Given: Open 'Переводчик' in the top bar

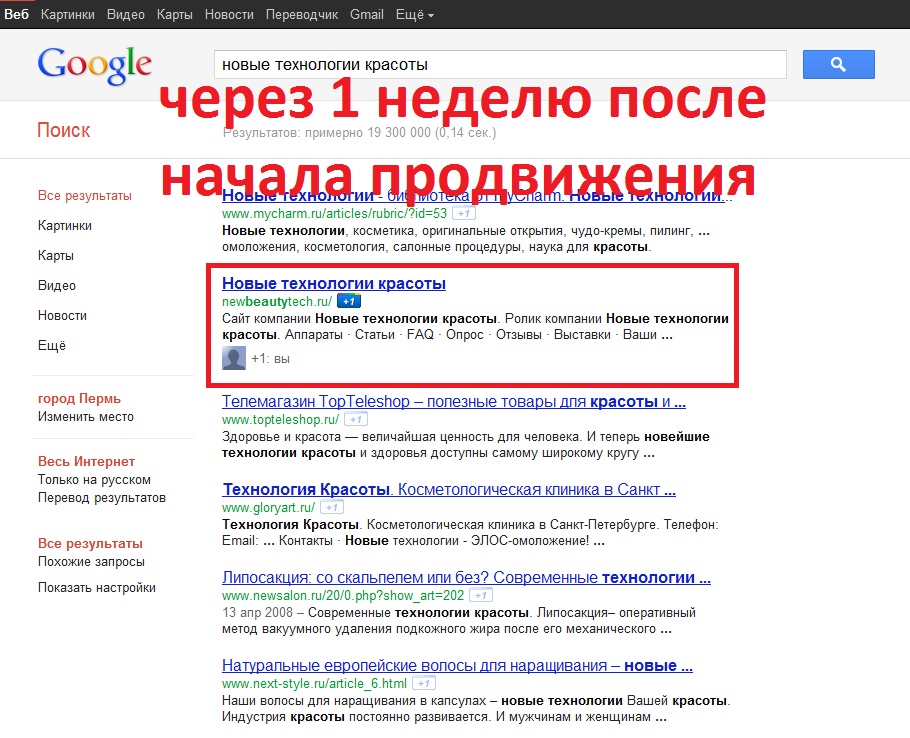Looking at the screenshot, I should (301, 15).
